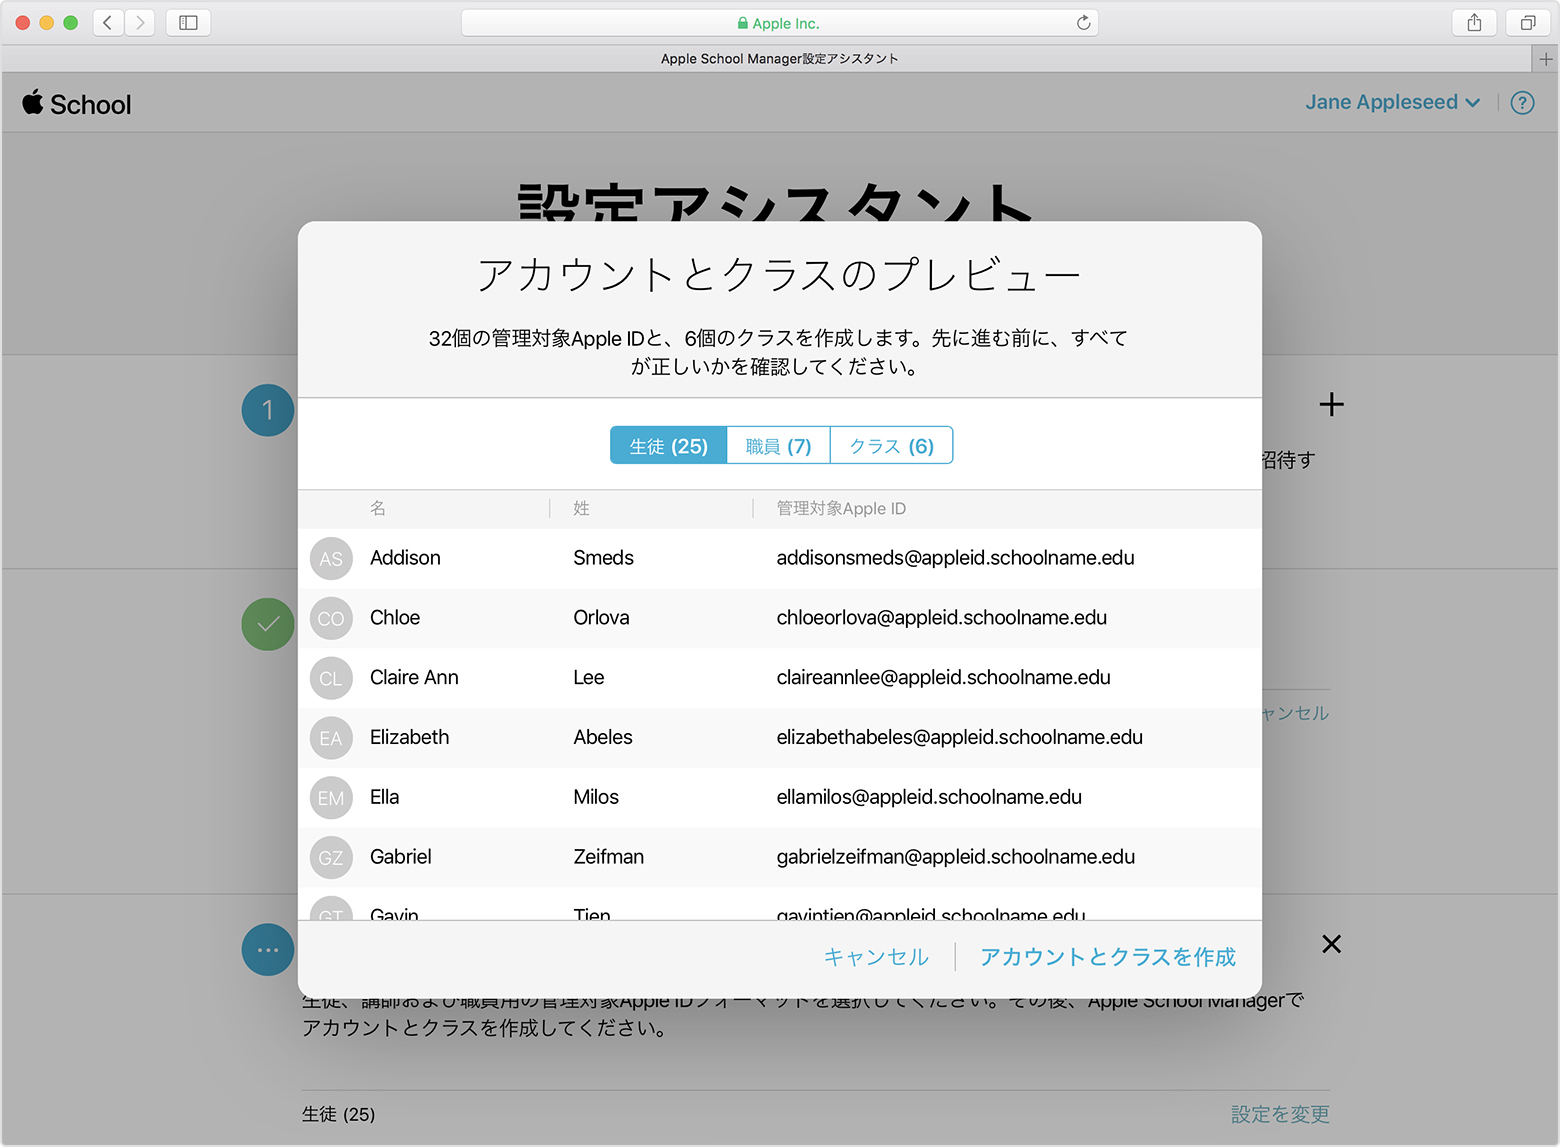Reload the page with the refresh icon

1083,23
